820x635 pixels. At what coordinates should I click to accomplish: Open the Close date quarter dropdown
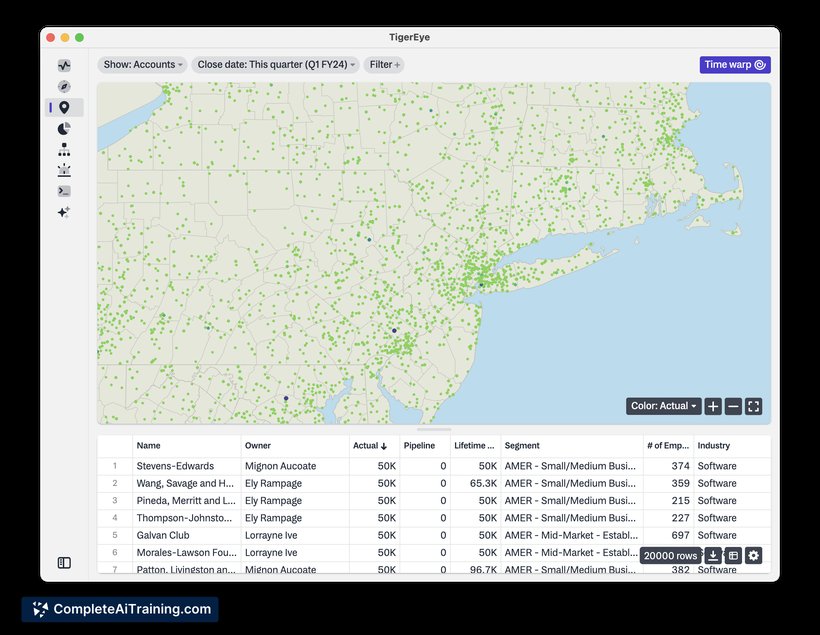(x=276, y=65)
